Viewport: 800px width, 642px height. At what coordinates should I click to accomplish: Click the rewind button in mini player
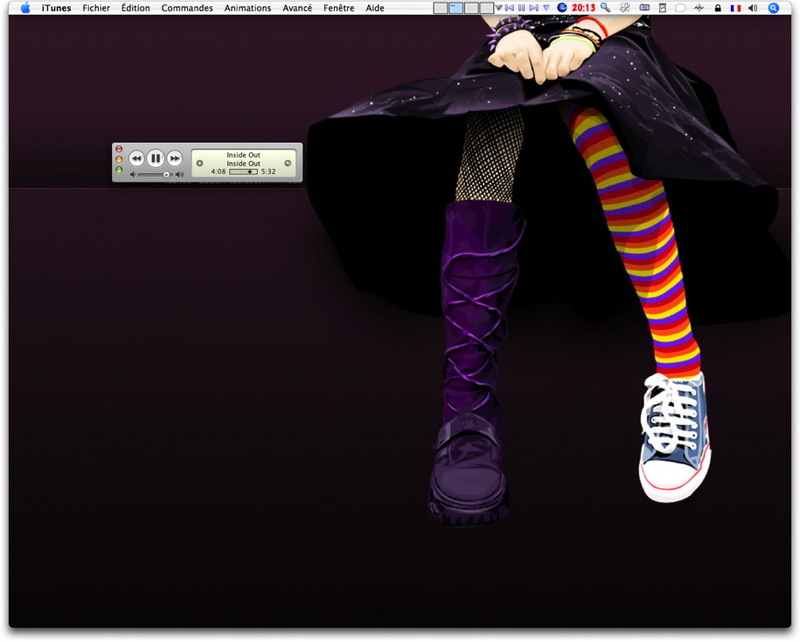point(136,158)
